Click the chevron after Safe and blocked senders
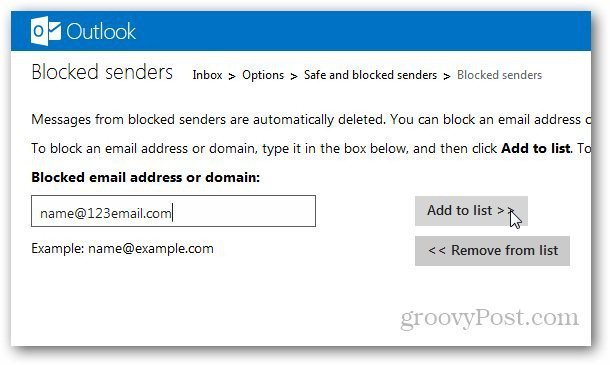This screenshot has width=610, height=365. pos(447,76)
